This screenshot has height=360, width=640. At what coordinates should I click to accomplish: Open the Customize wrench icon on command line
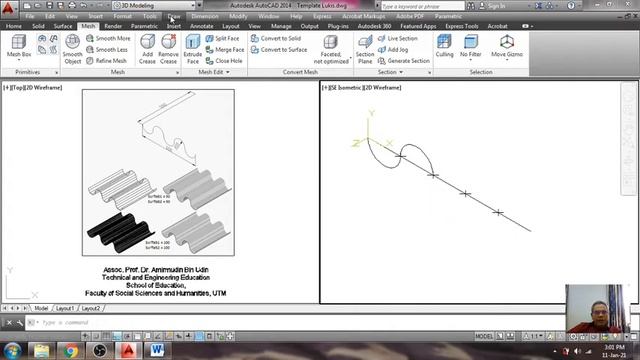pos(20,323)
